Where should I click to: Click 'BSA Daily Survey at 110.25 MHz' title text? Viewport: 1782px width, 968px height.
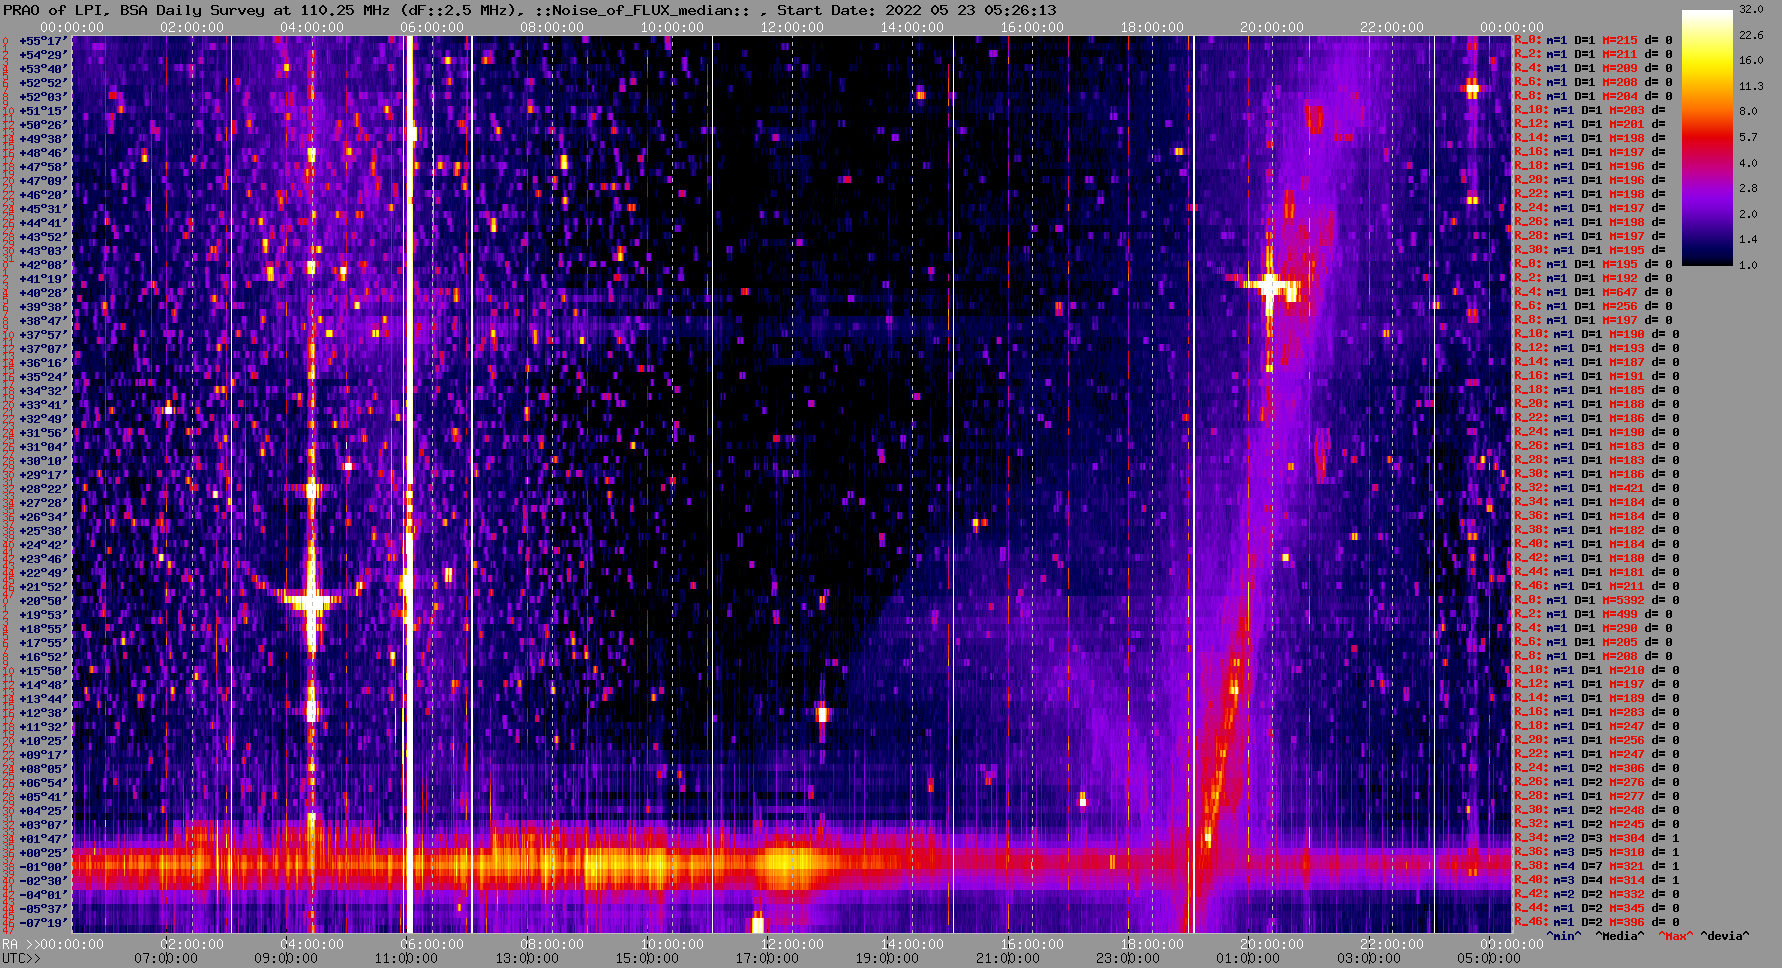[x=256, y=10]
